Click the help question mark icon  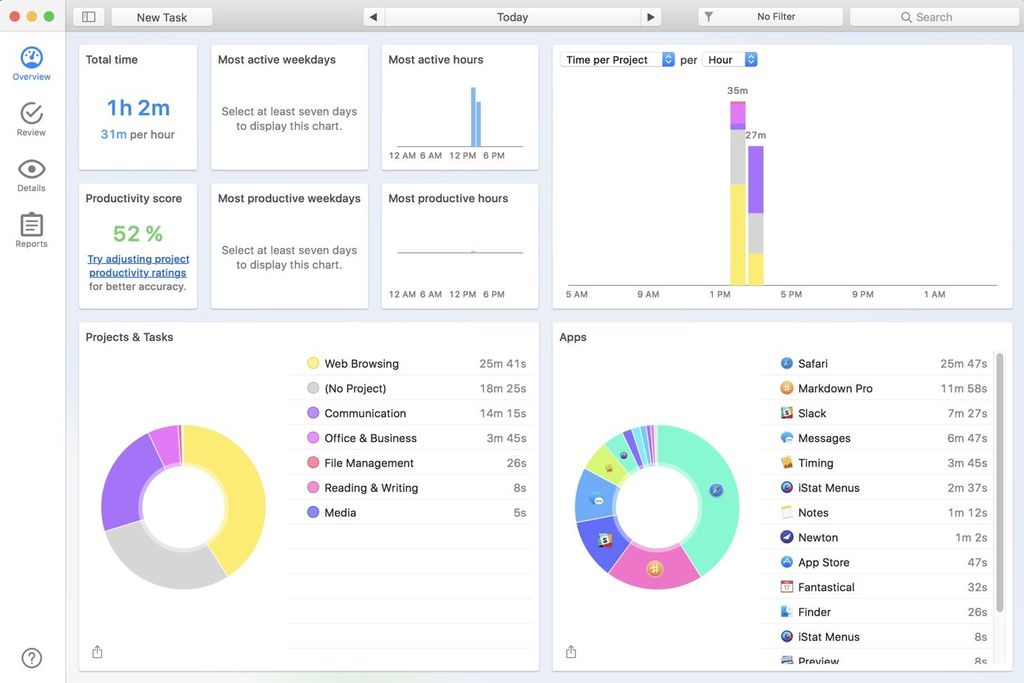coord(31,658)
